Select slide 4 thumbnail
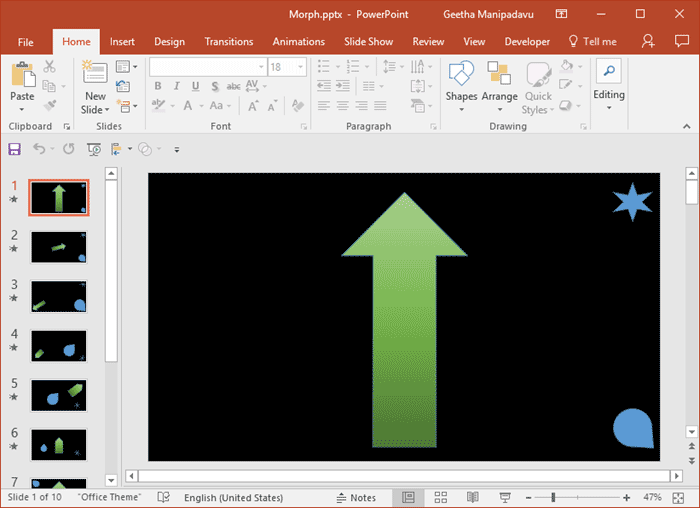700x508 pixels. 59,345
